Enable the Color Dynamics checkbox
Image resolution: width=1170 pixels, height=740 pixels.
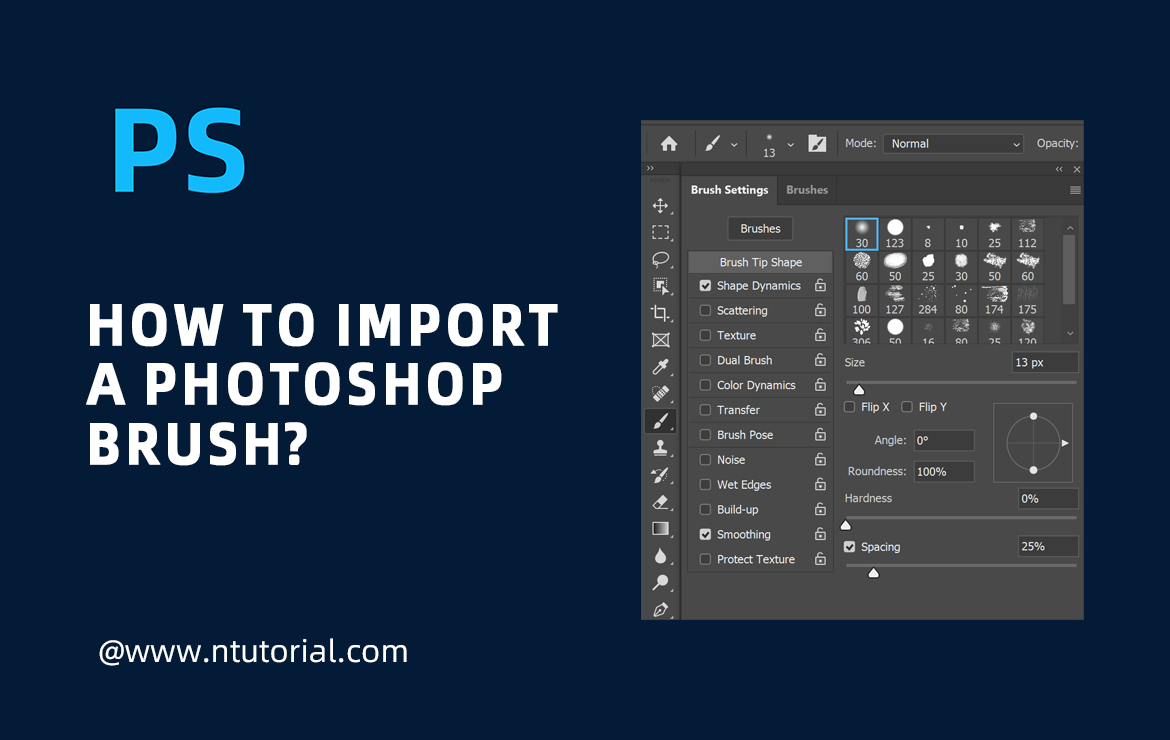pyautogui.click(x=705, y=385)
